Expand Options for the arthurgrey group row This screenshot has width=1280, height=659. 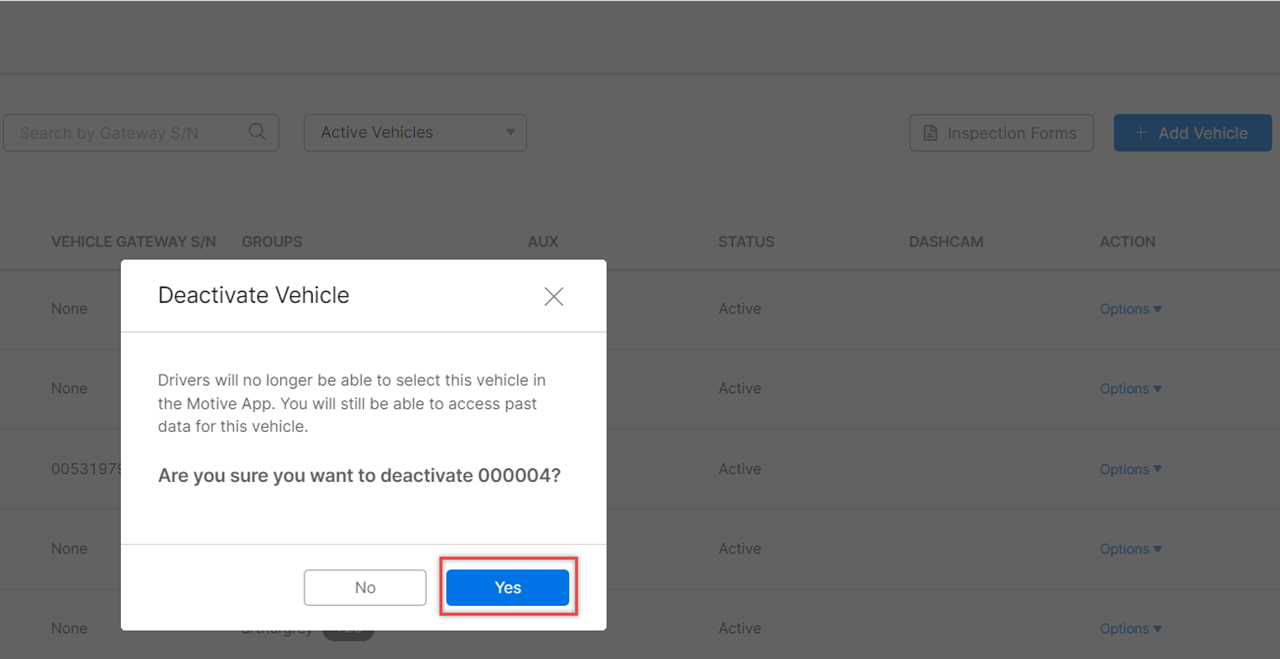click(x=1130, y=629)
